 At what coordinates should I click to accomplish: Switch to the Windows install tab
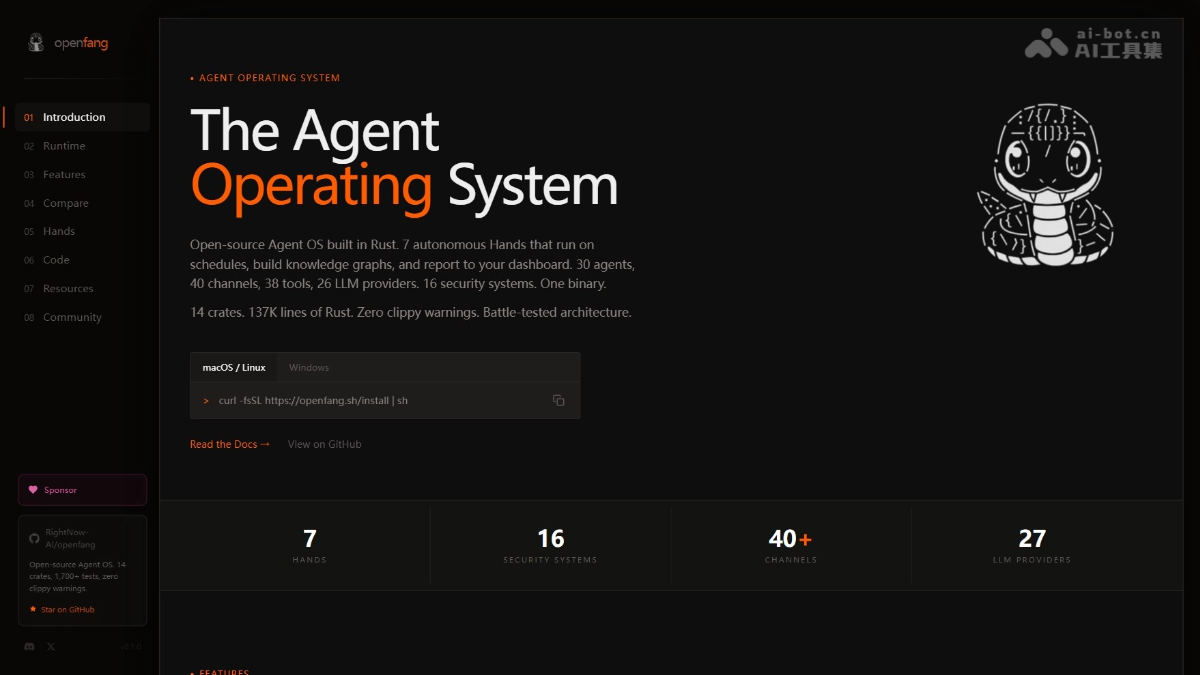pos(308,367)
